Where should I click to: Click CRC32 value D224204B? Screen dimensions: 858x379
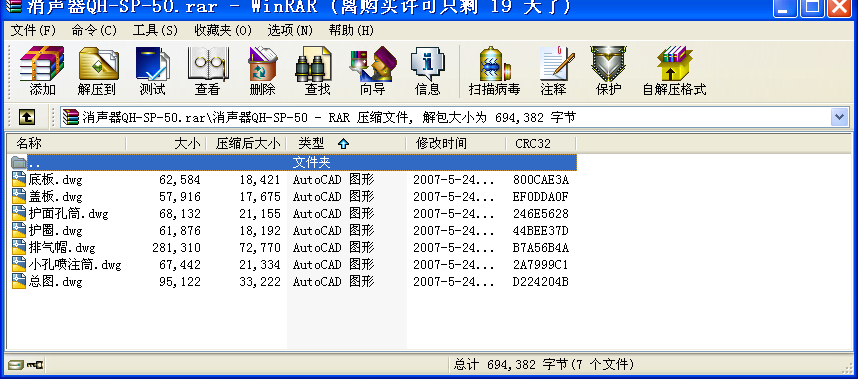(541, 282)
